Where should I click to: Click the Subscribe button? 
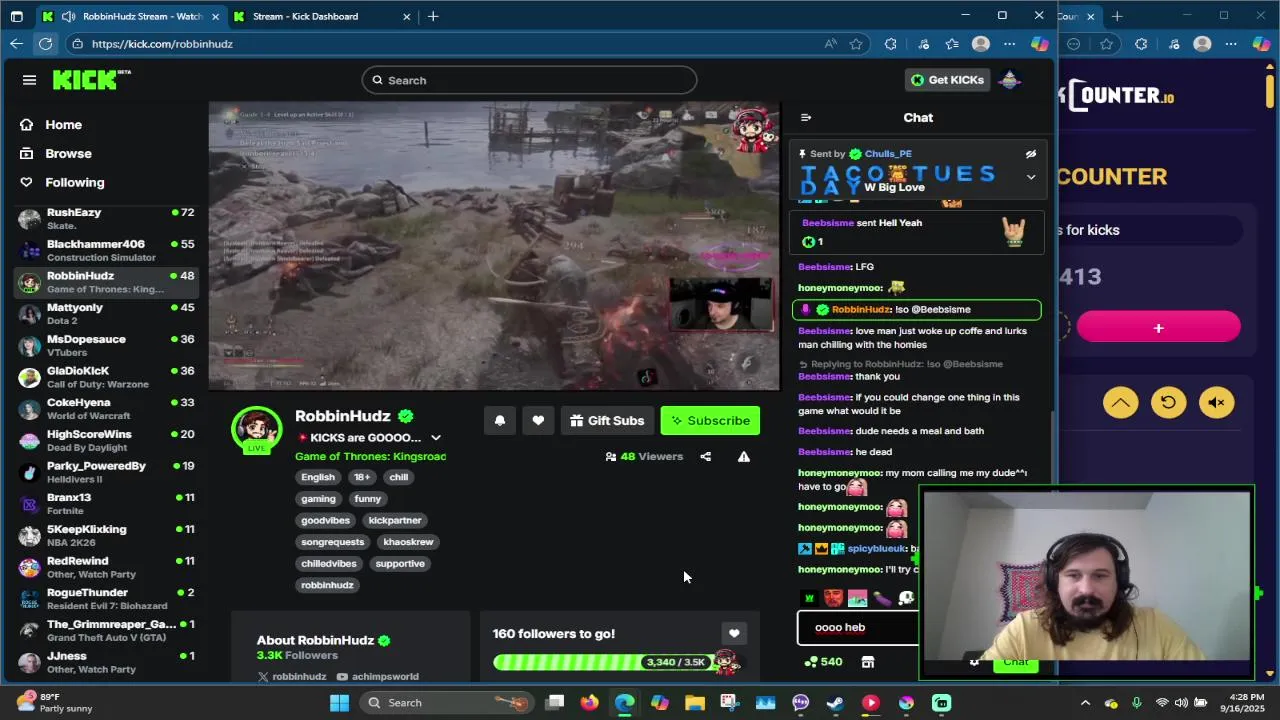710,421
